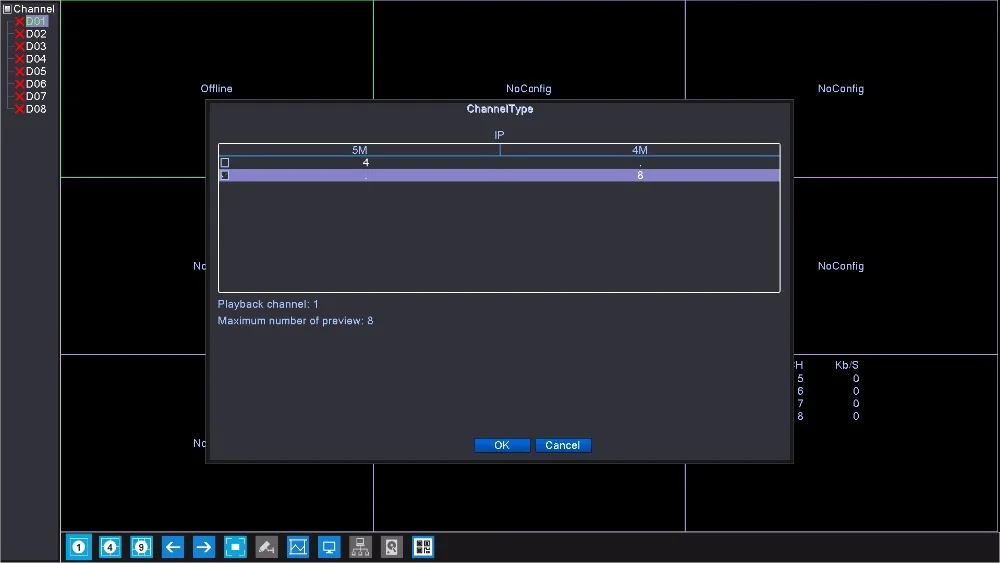
Task: Open the image color settings icon
Action: [x=298, y=547]
